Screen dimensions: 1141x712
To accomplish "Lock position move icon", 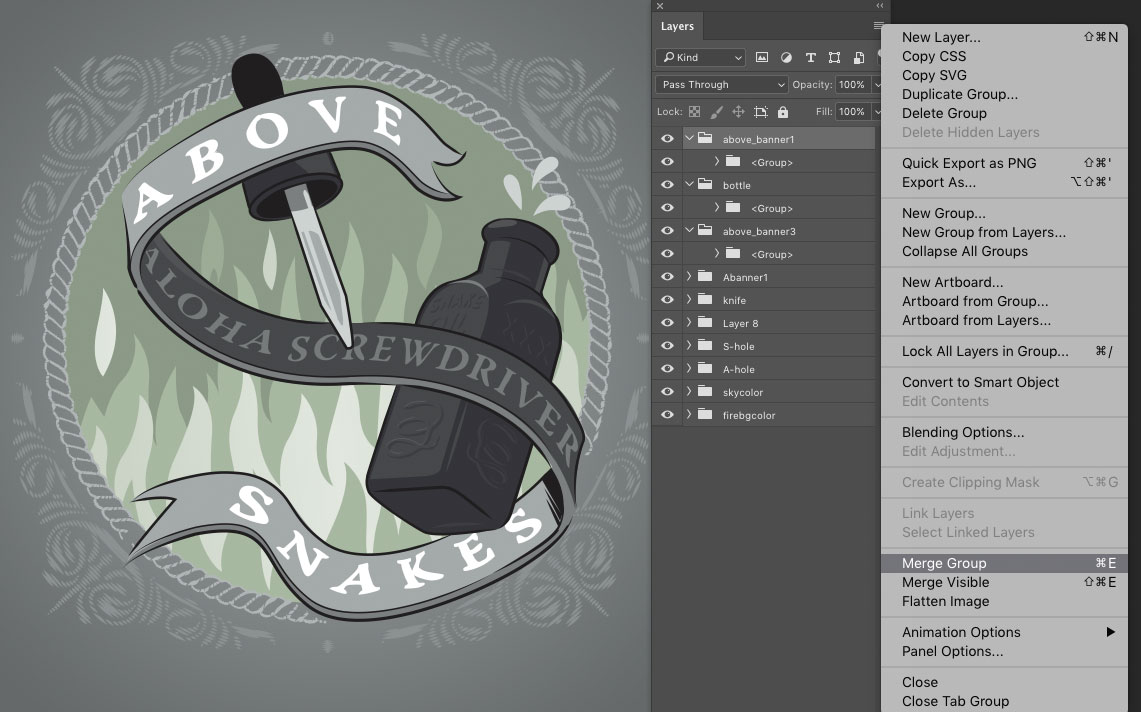I will coord(738,111).
